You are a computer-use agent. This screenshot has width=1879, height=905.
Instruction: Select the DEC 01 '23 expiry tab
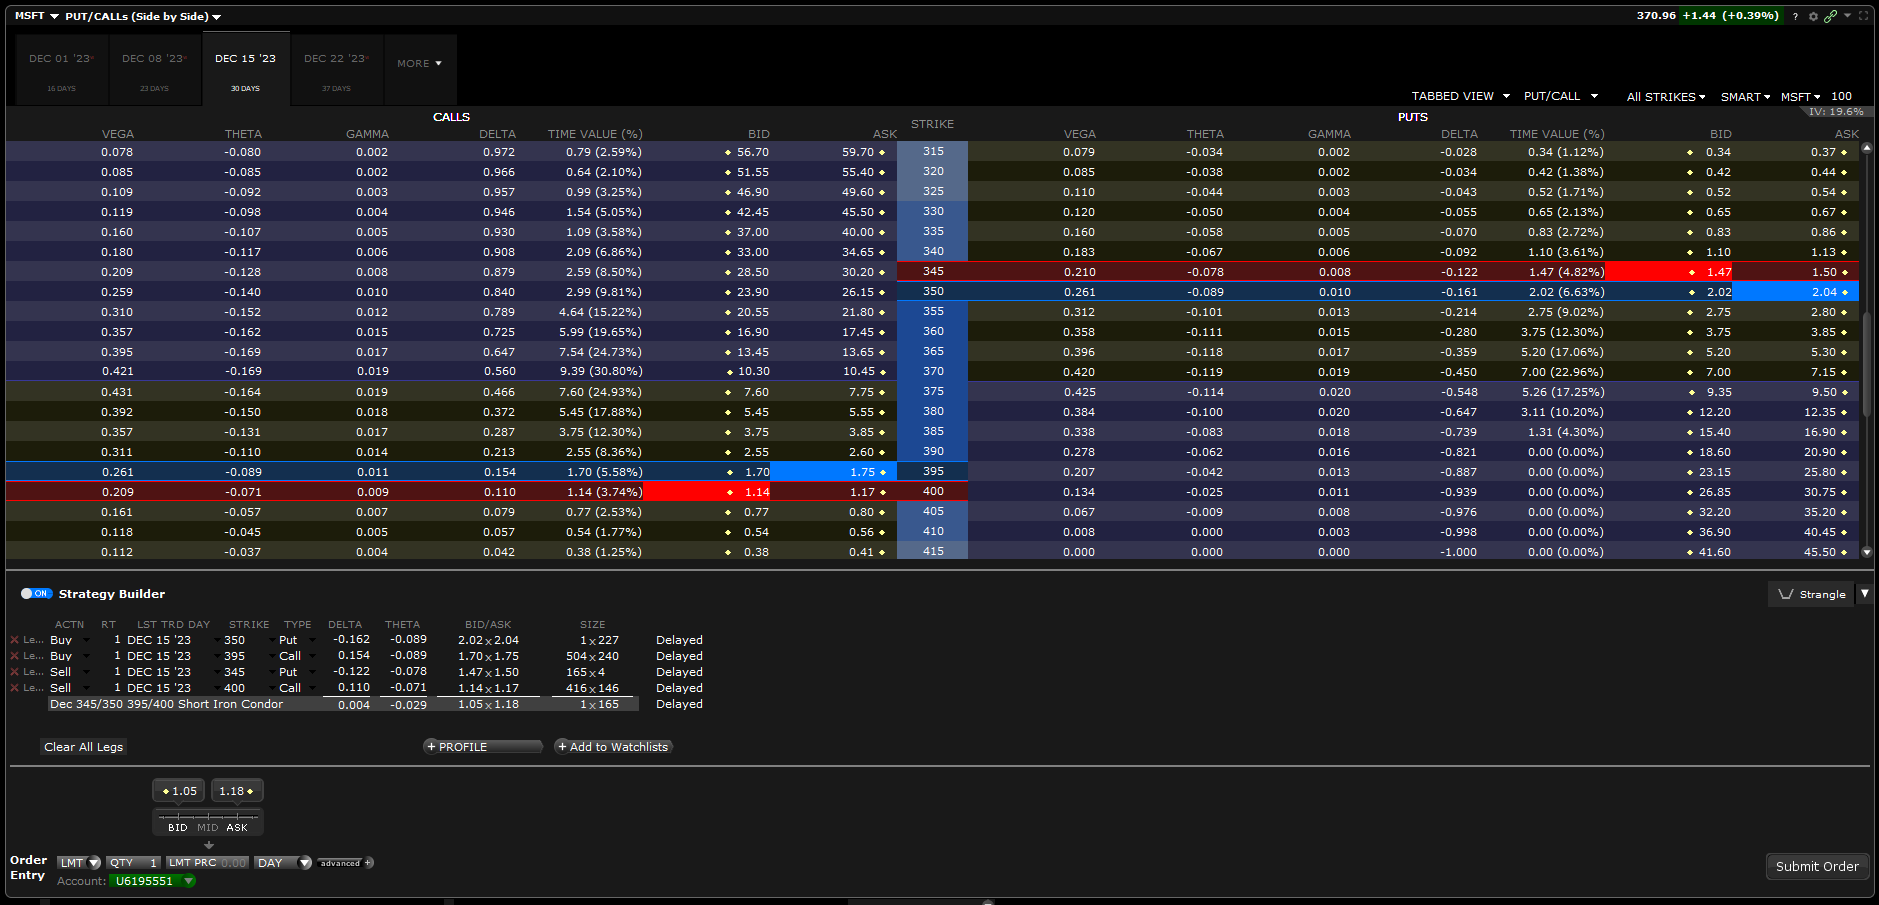click(x=61, y=70)
